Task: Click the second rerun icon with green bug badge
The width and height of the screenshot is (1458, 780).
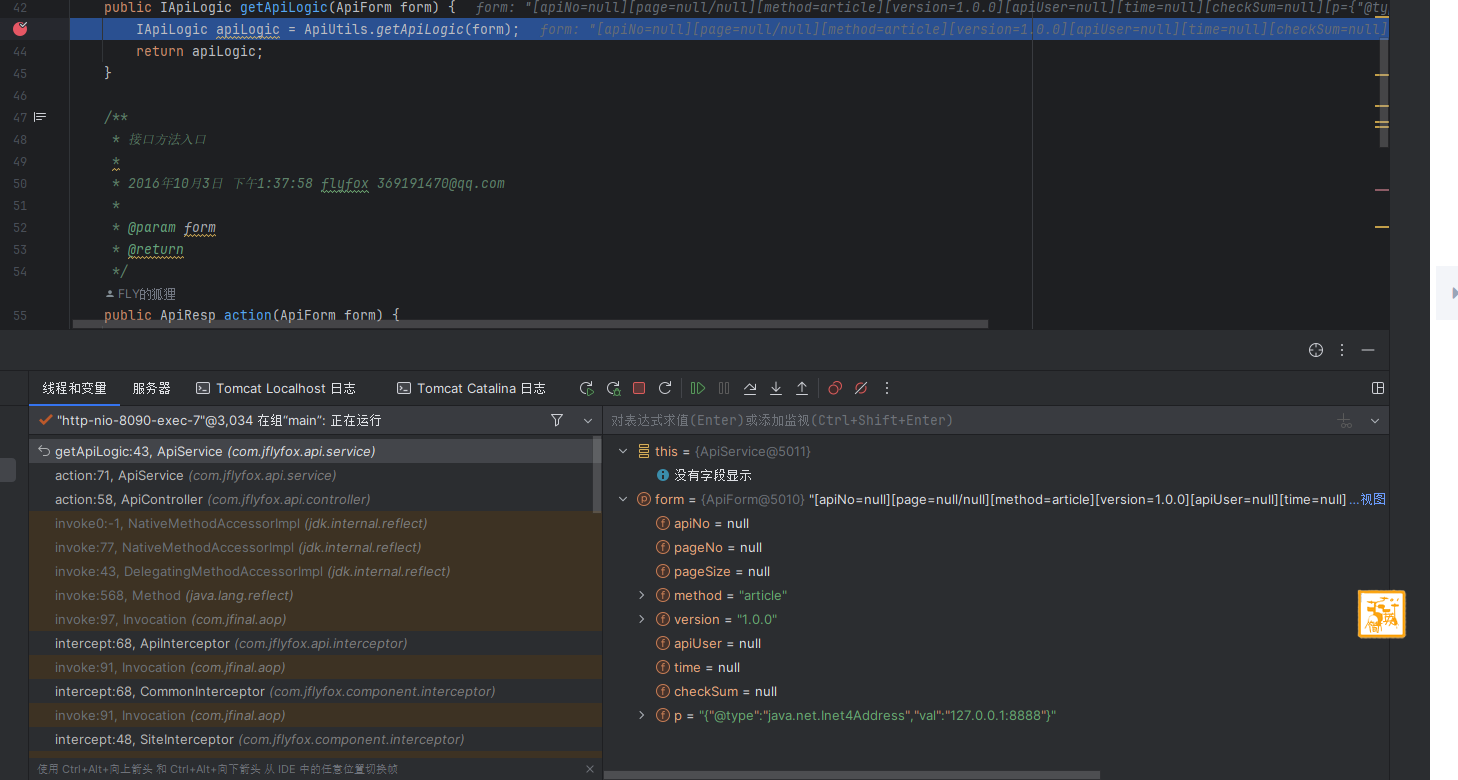Action: point(613,388)
